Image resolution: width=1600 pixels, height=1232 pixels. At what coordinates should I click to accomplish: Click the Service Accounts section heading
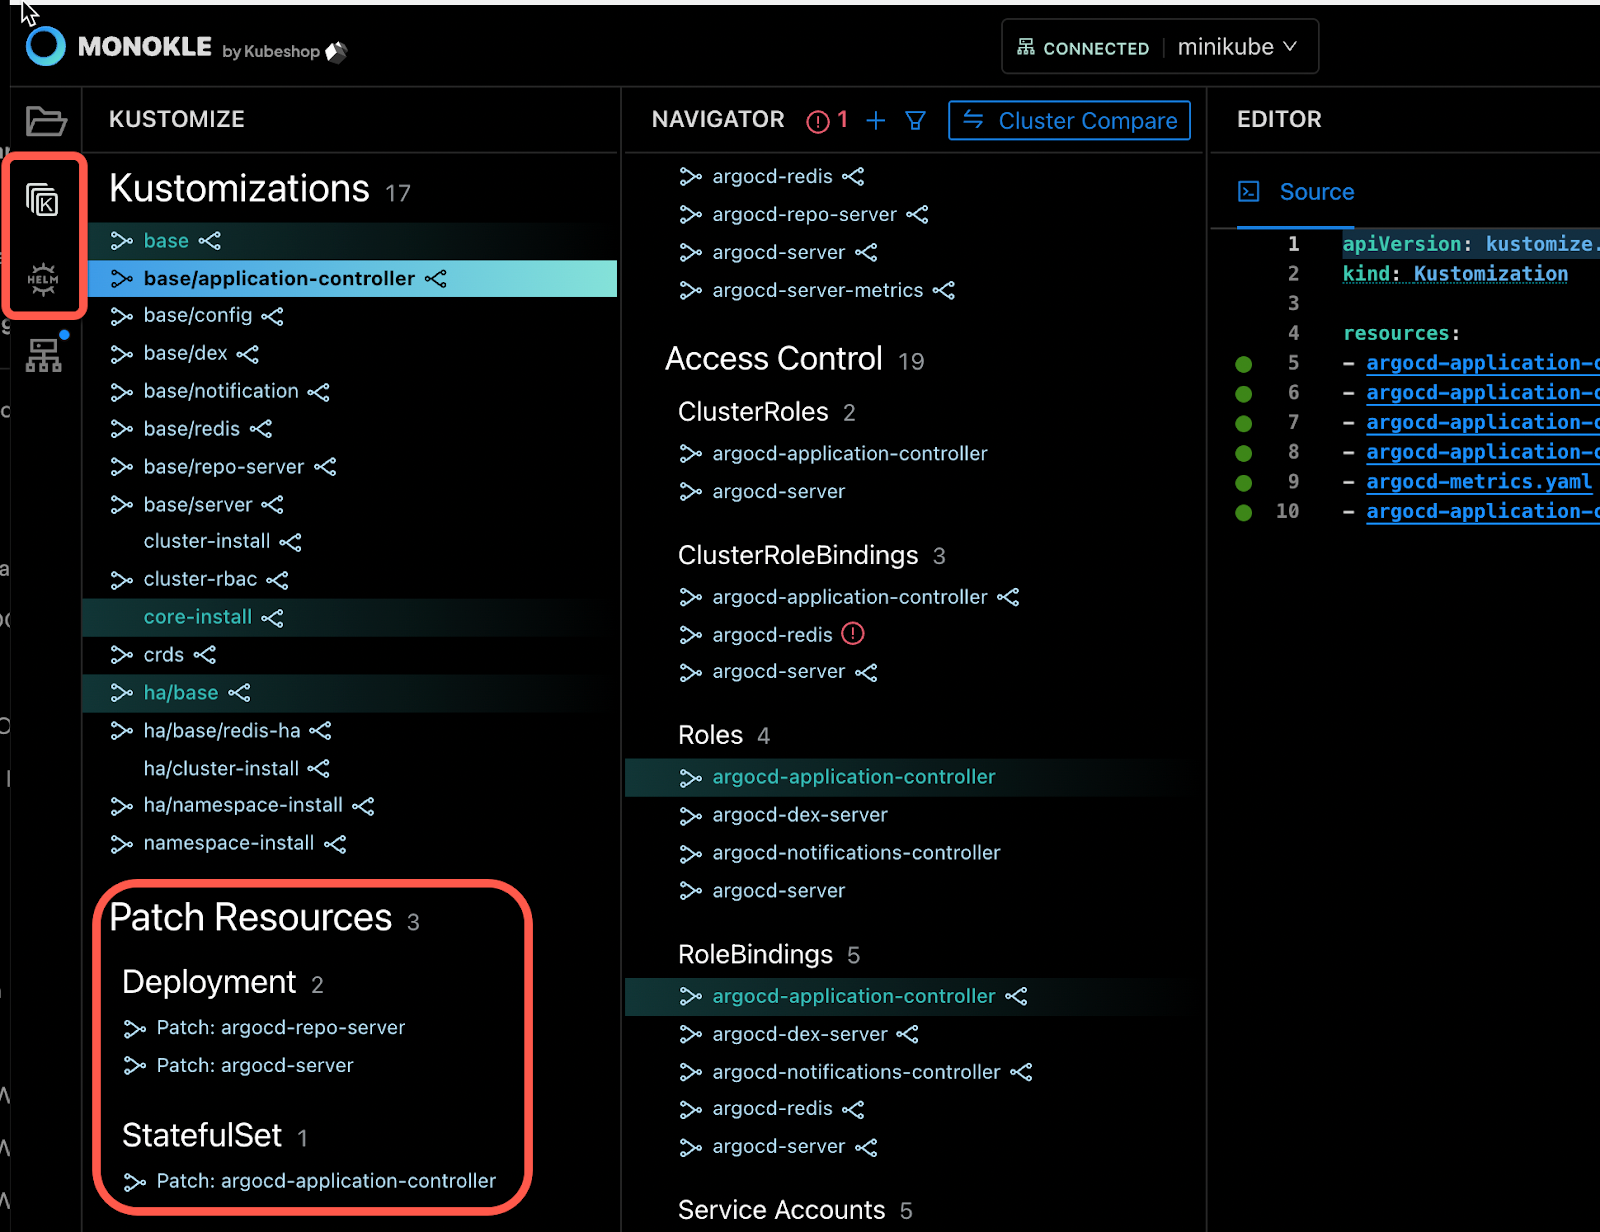click(x=781, y=1210)
